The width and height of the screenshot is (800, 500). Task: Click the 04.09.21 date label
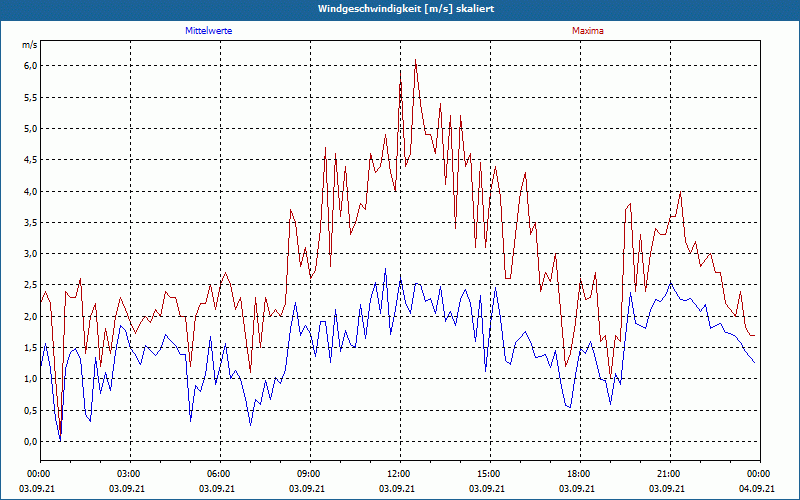click(x=757, y=489)
